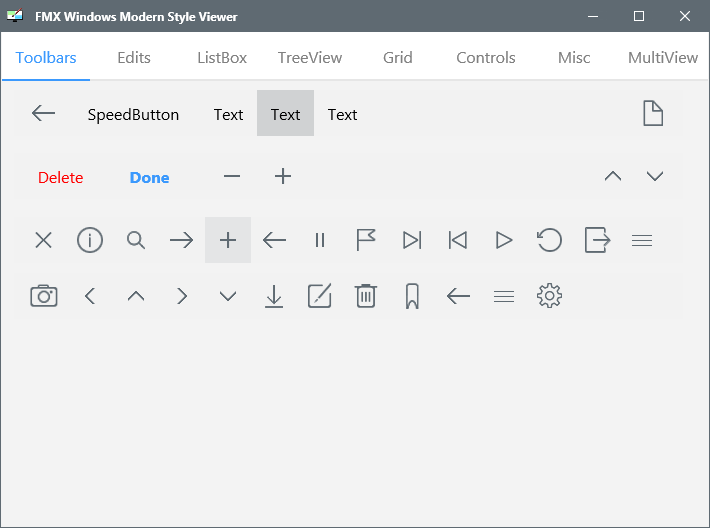Click the trash can icon

366,297
